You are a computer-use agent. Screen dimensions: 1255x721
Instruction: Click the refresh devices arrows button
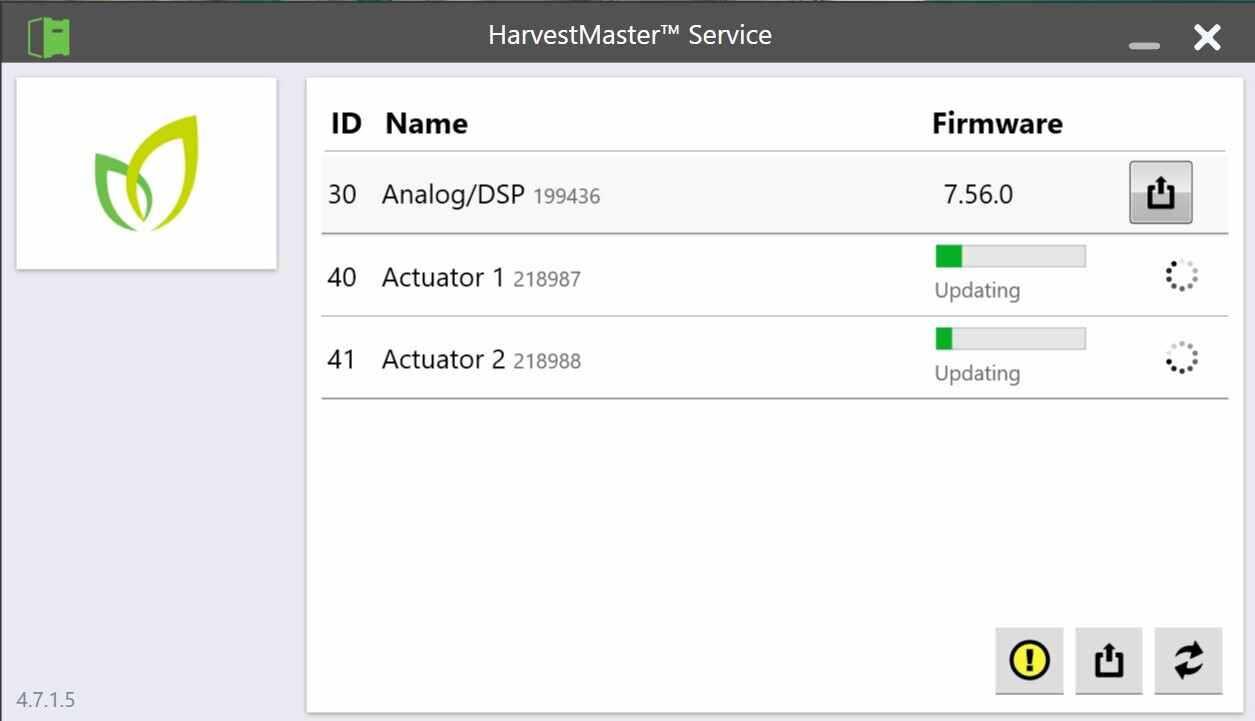[x=1188, y=661]
